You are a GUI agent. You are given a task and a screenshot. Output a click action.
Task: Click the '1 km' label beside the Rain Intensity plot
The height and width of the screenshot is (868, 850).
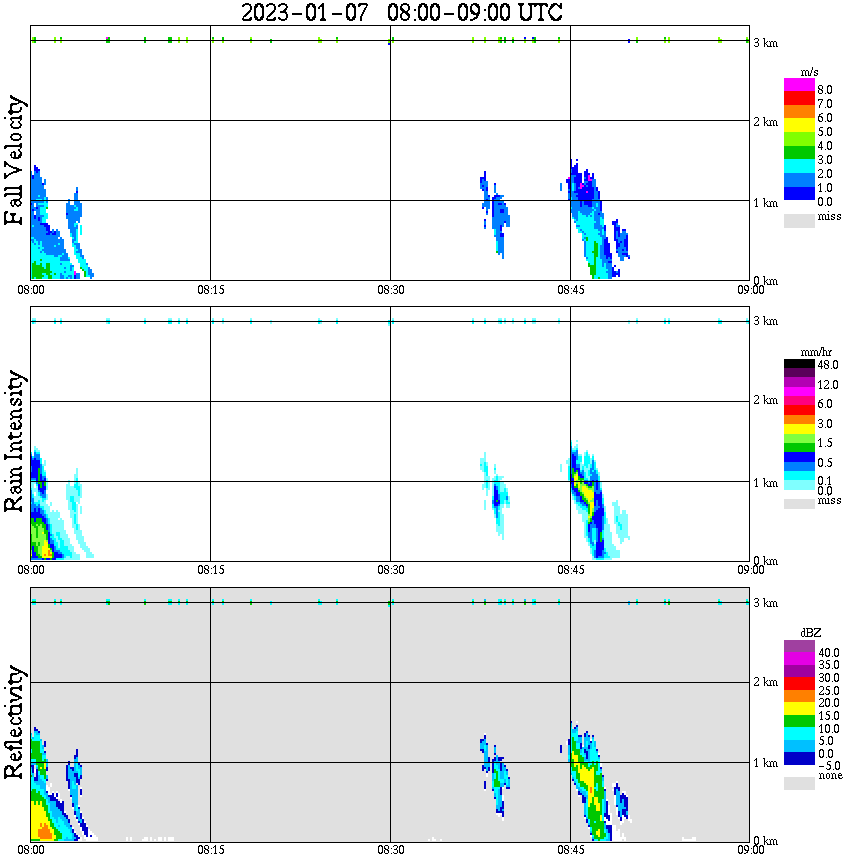point(765,483)
